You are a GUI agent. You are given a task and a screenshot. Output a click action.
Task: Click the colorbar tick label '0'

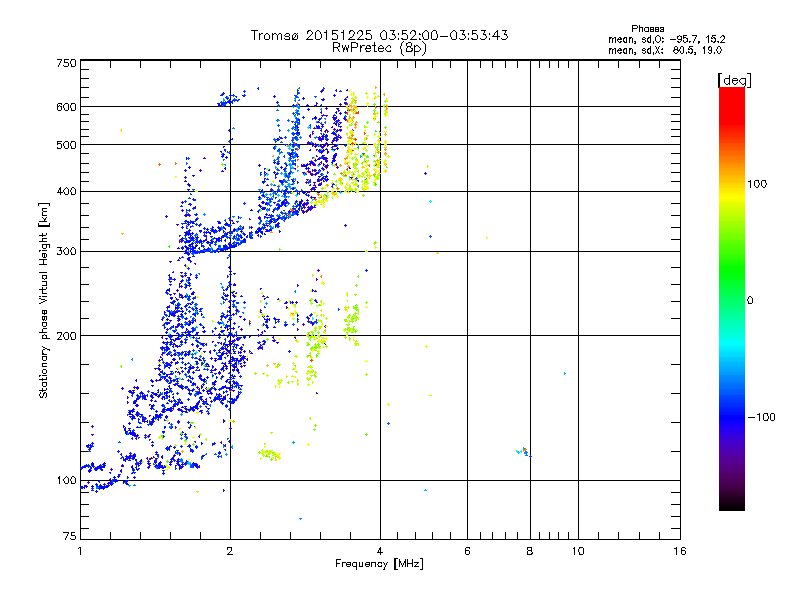pyautogui.click(x=750, y=301)
